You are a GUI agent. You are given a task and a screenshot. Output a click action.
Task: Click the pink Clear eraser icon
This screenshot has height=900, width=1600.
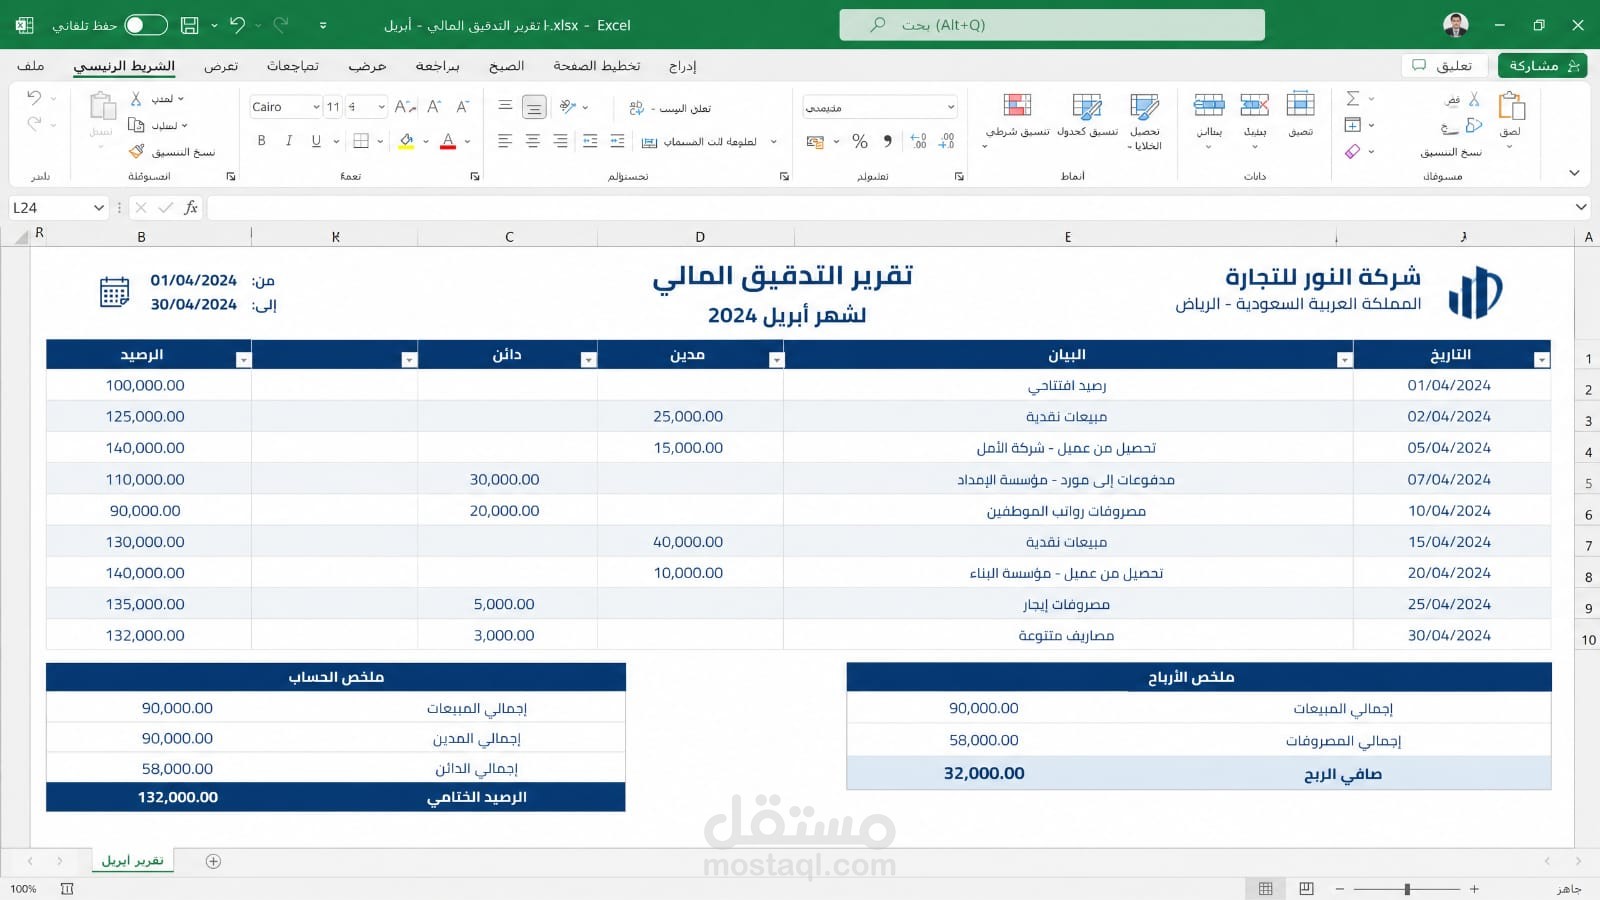(1352, 152)
